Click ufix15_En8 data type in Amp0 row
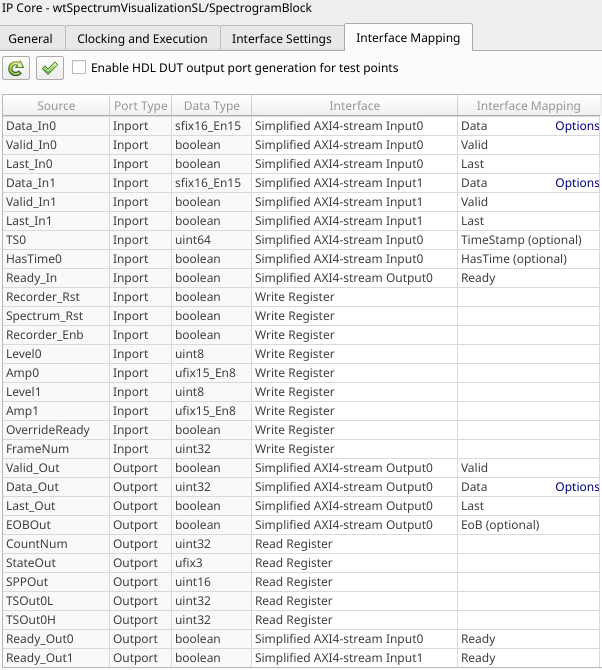The width and height of the screenshot is (602, 670). 211,373
